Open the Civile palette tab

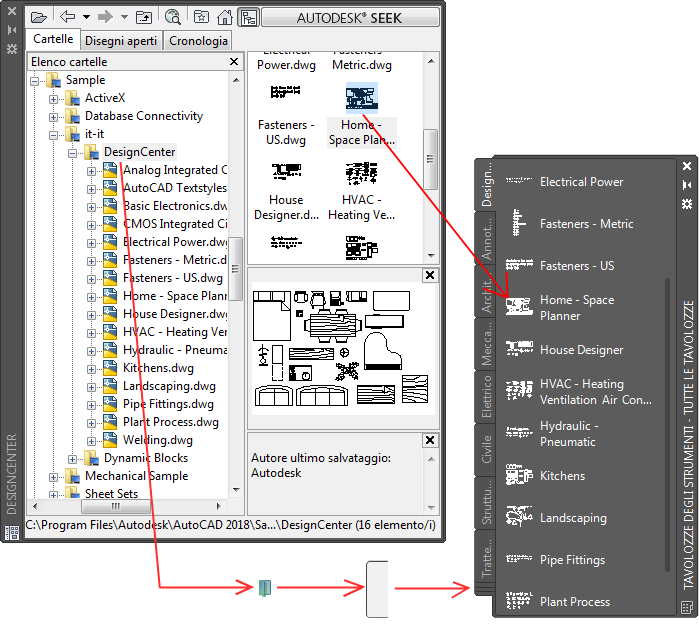click(486, 449)
